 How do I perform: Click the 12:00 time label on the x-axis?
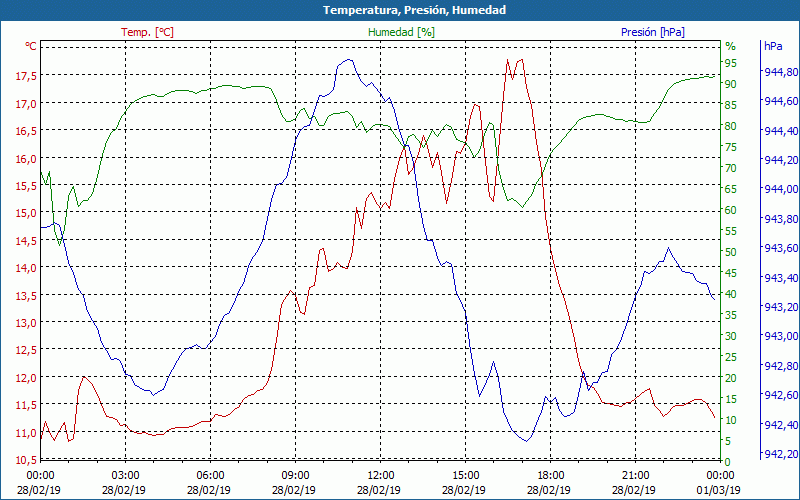[x=380, y=476]
